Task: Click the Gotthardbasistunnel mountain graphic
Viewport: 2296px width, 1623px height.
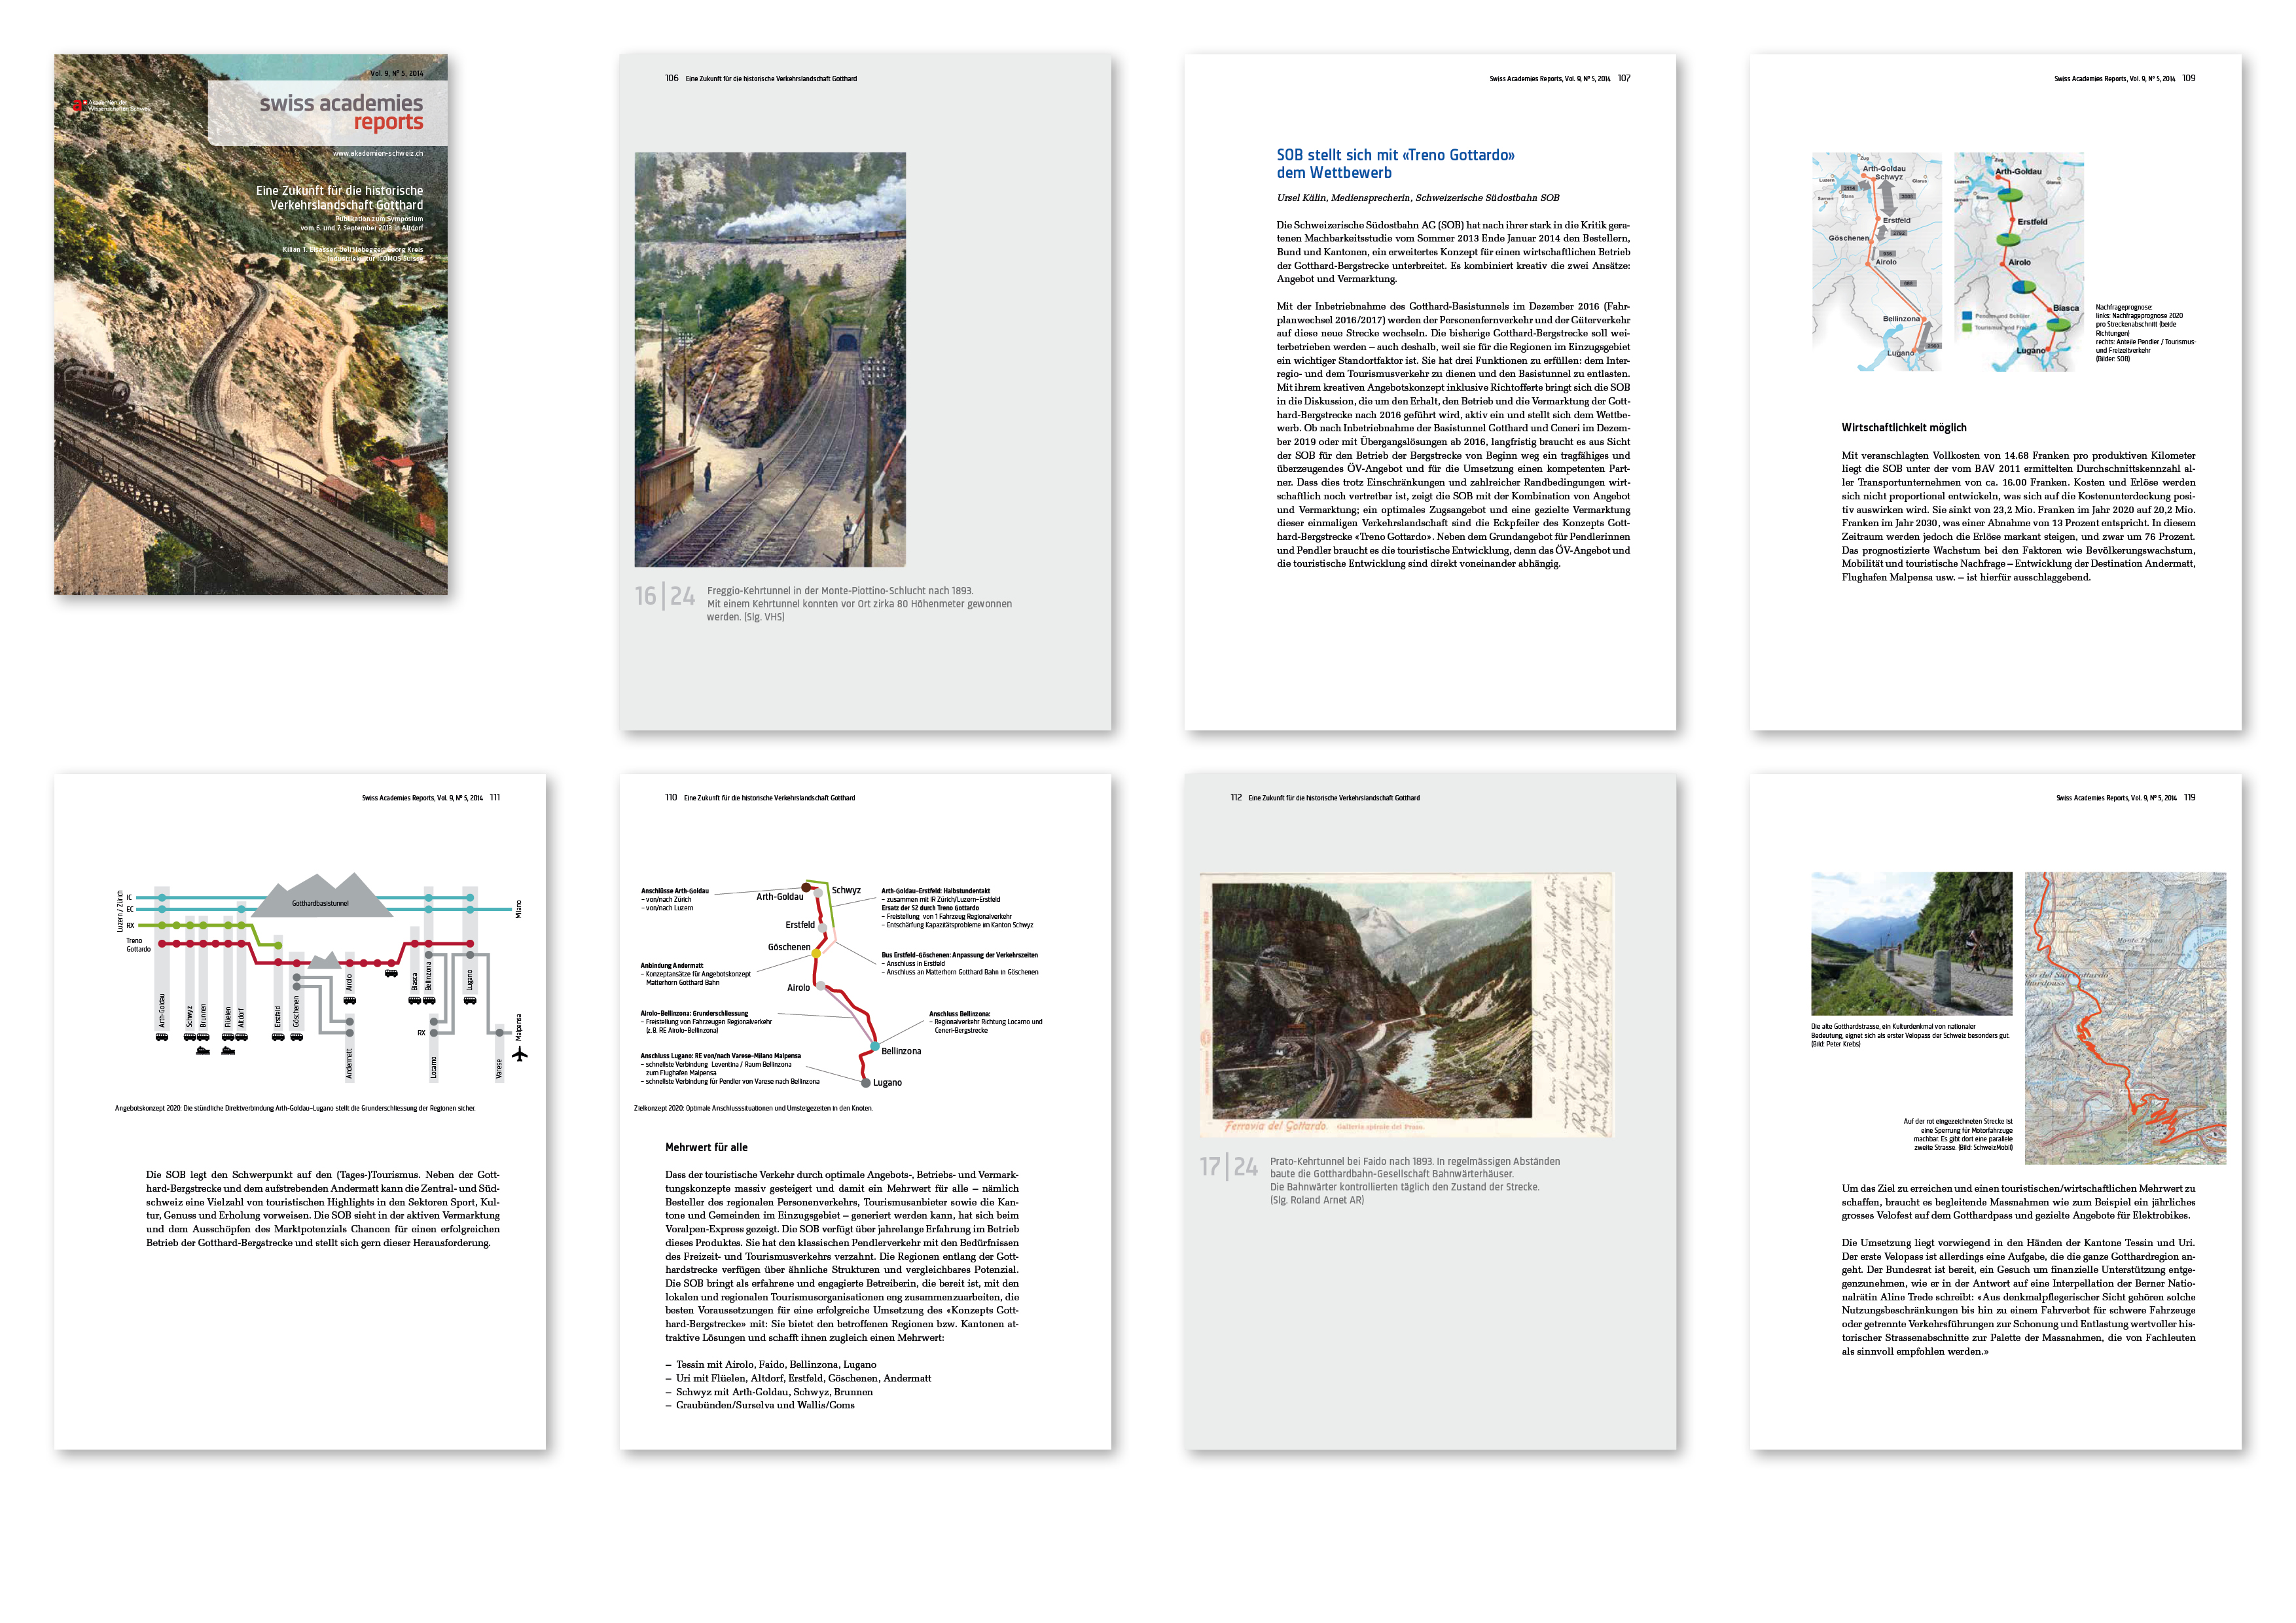Action: [x=321, y=895]
